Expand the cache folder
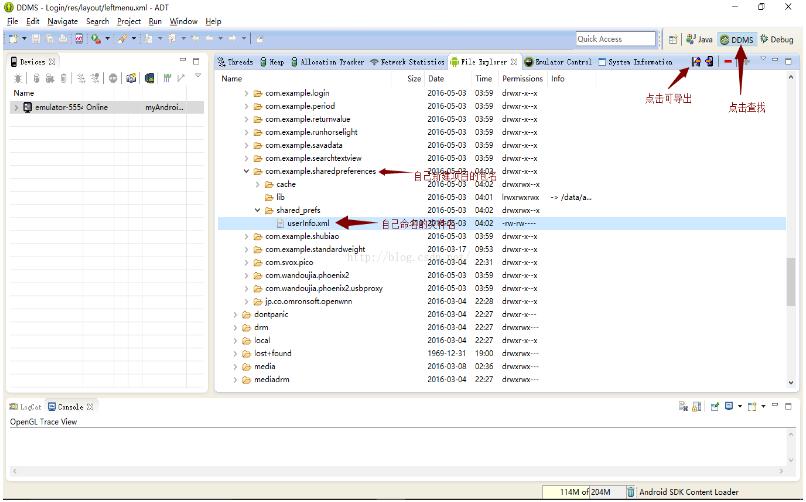This screenshot has height=502, width=806. click(258, 184)
